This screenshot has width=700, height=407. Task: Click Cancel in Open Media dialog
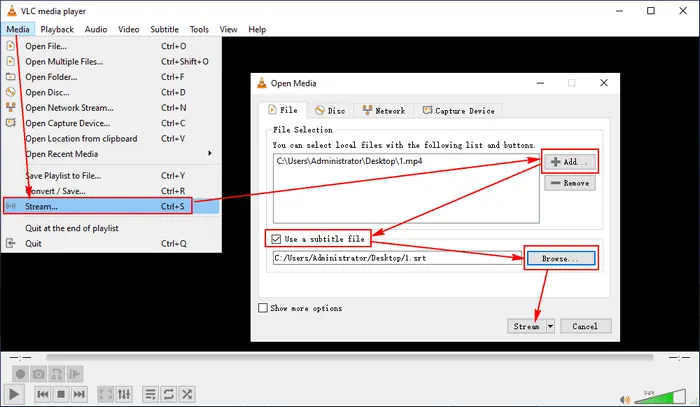tap(585, 326)
